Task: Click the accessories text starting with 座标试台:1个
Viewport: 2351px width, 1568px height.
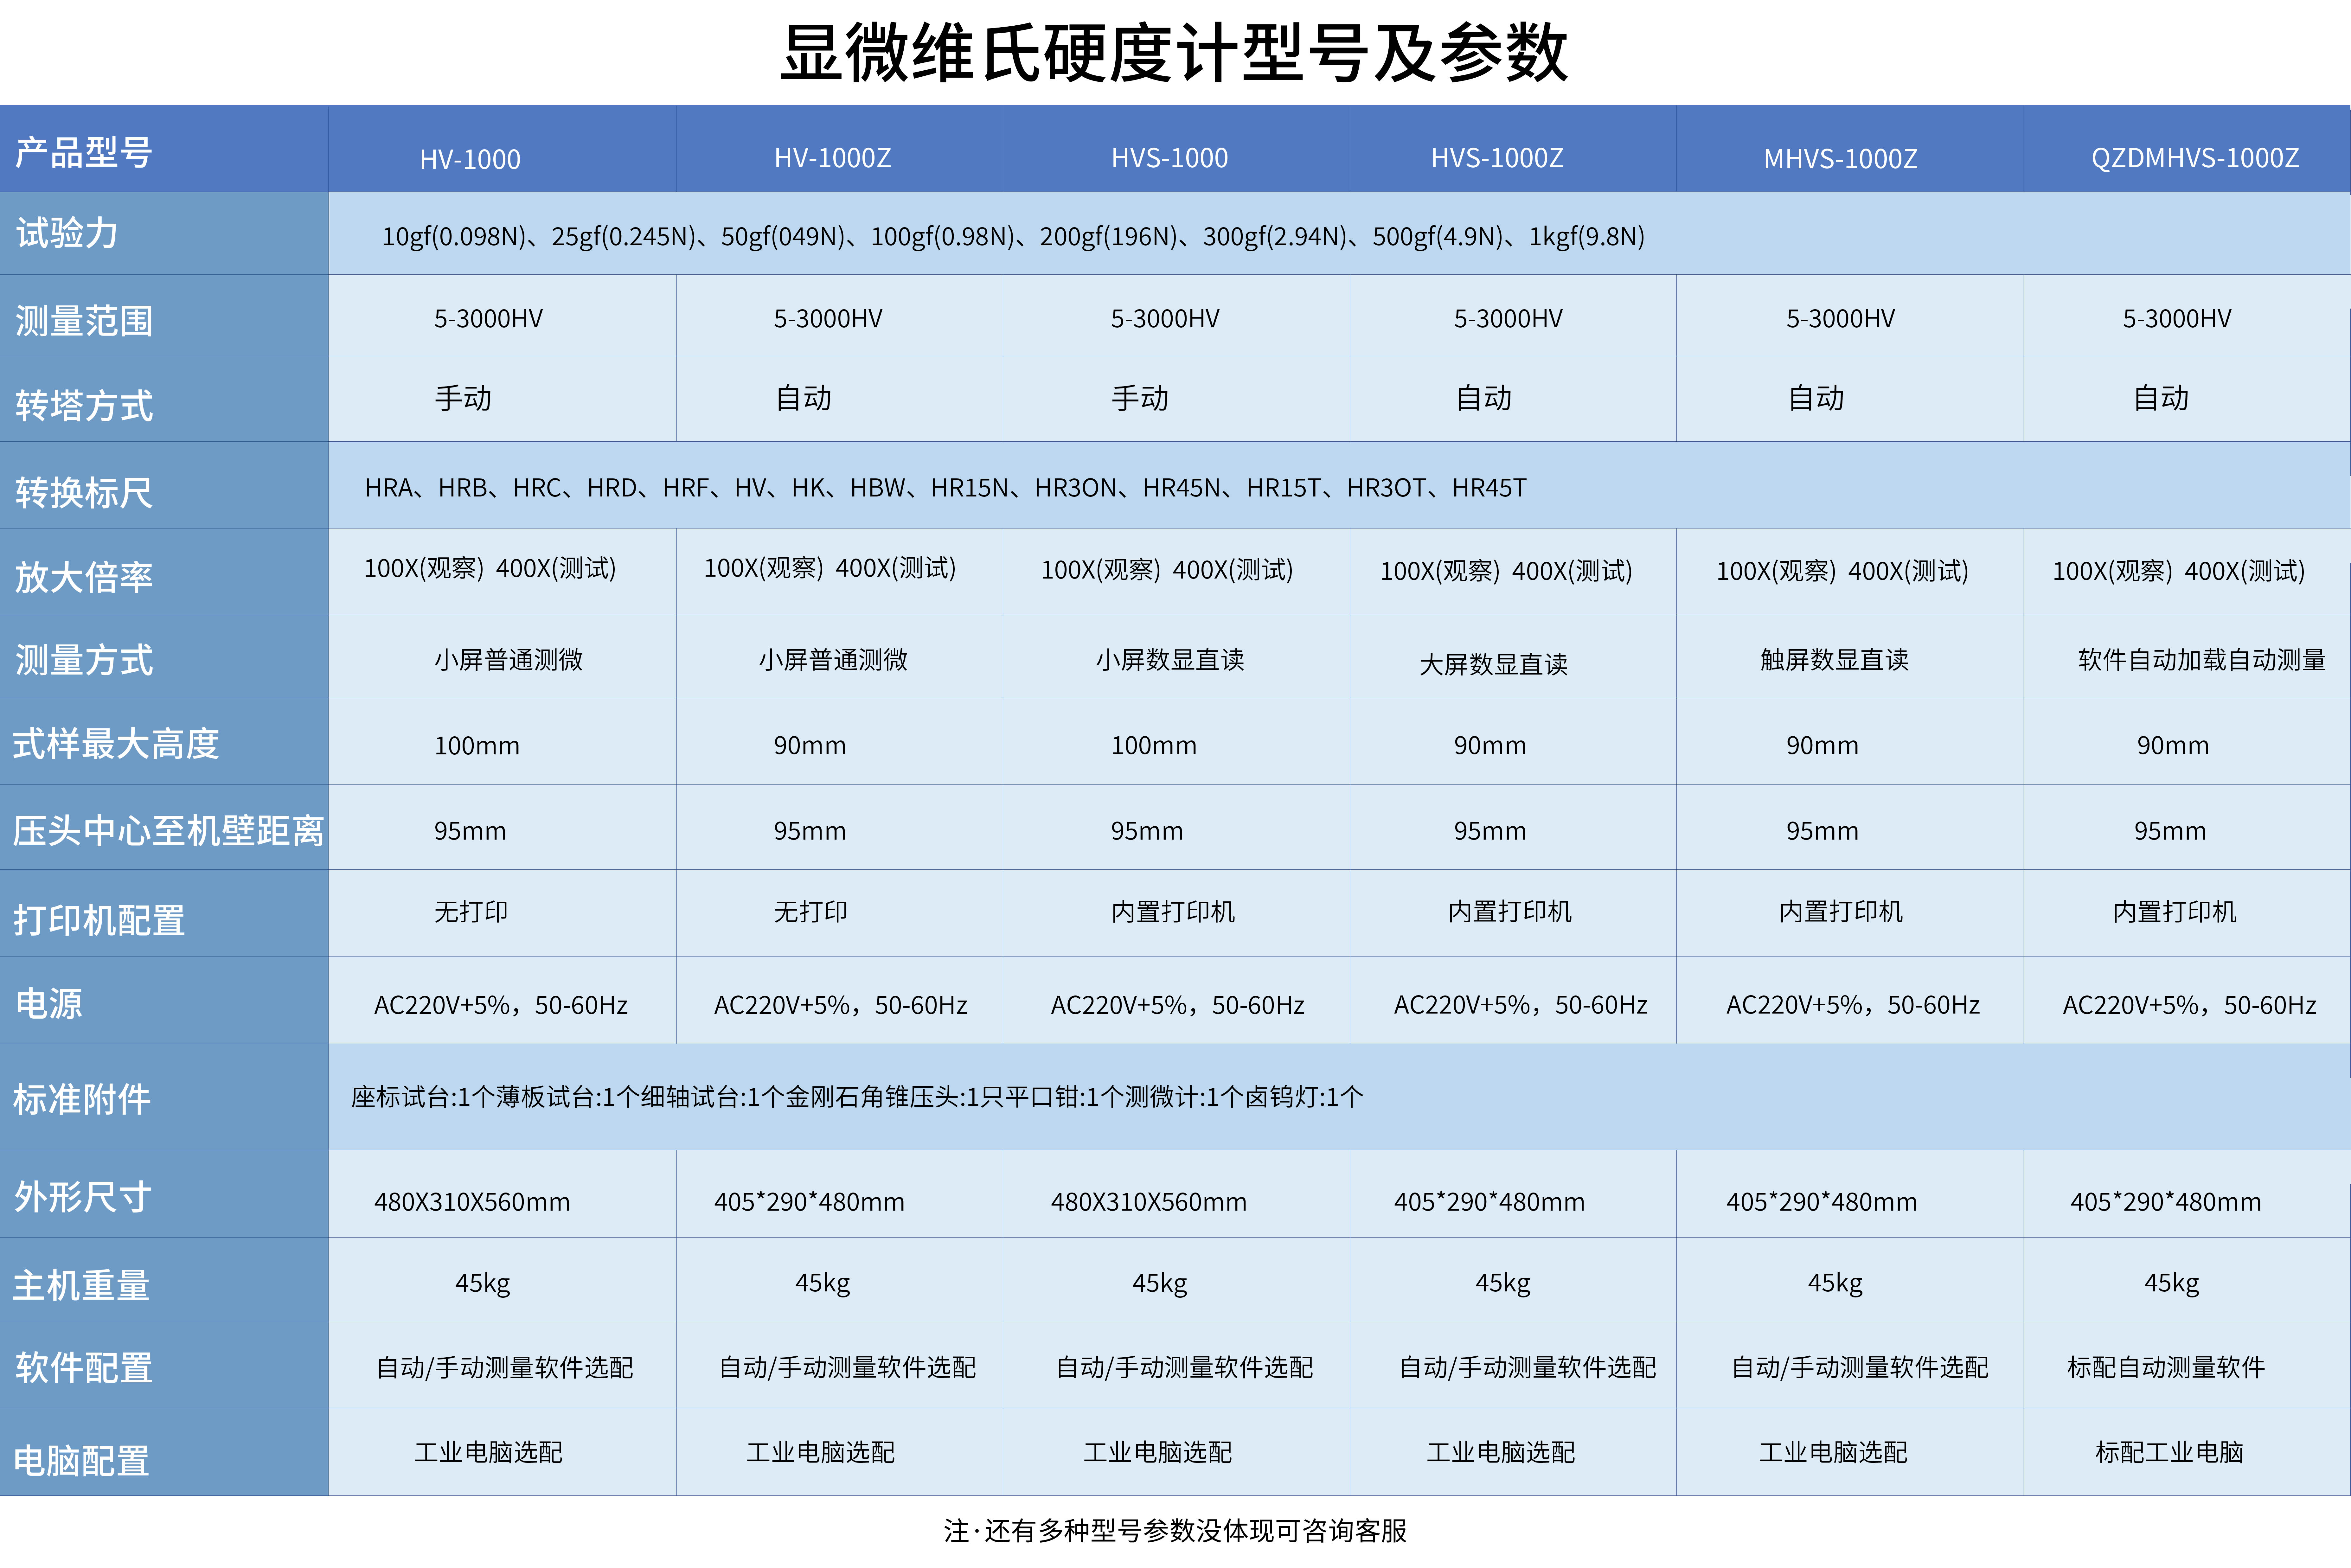Action: click(x=857, y=1097)
